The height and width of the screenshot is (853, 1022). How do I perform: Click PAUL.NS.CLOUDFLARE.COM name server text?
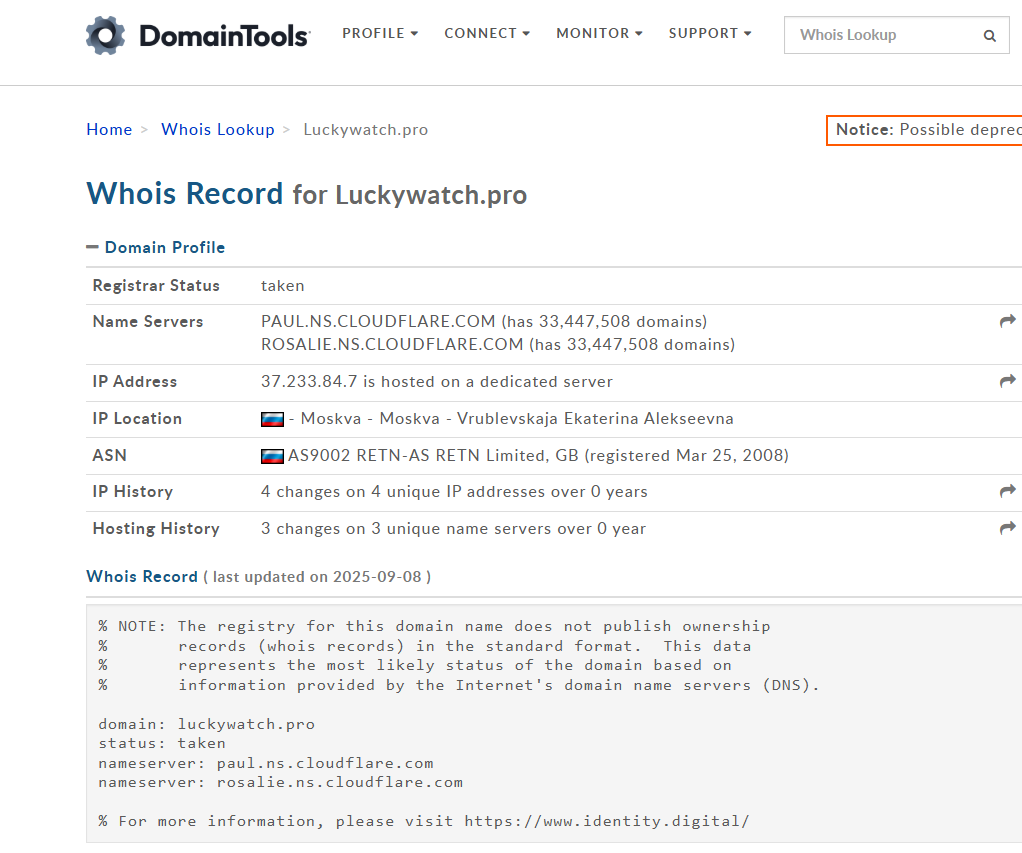(x=378, y=321)
